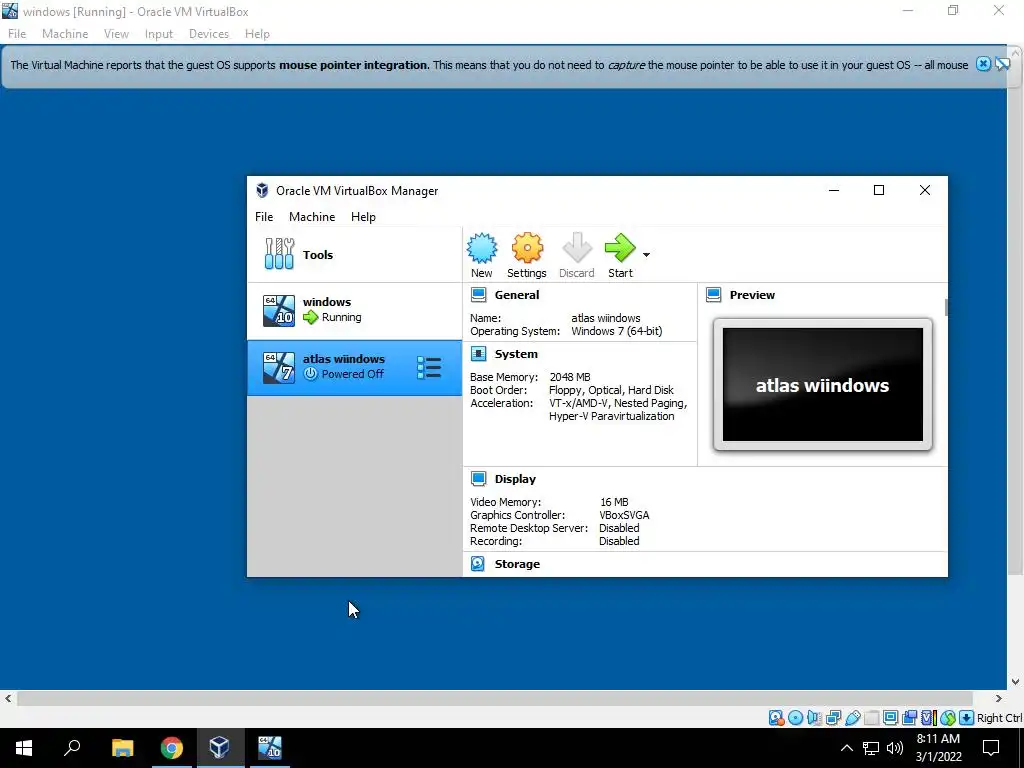
Task: Click the optical disk status icon
Action: (795, 718)
